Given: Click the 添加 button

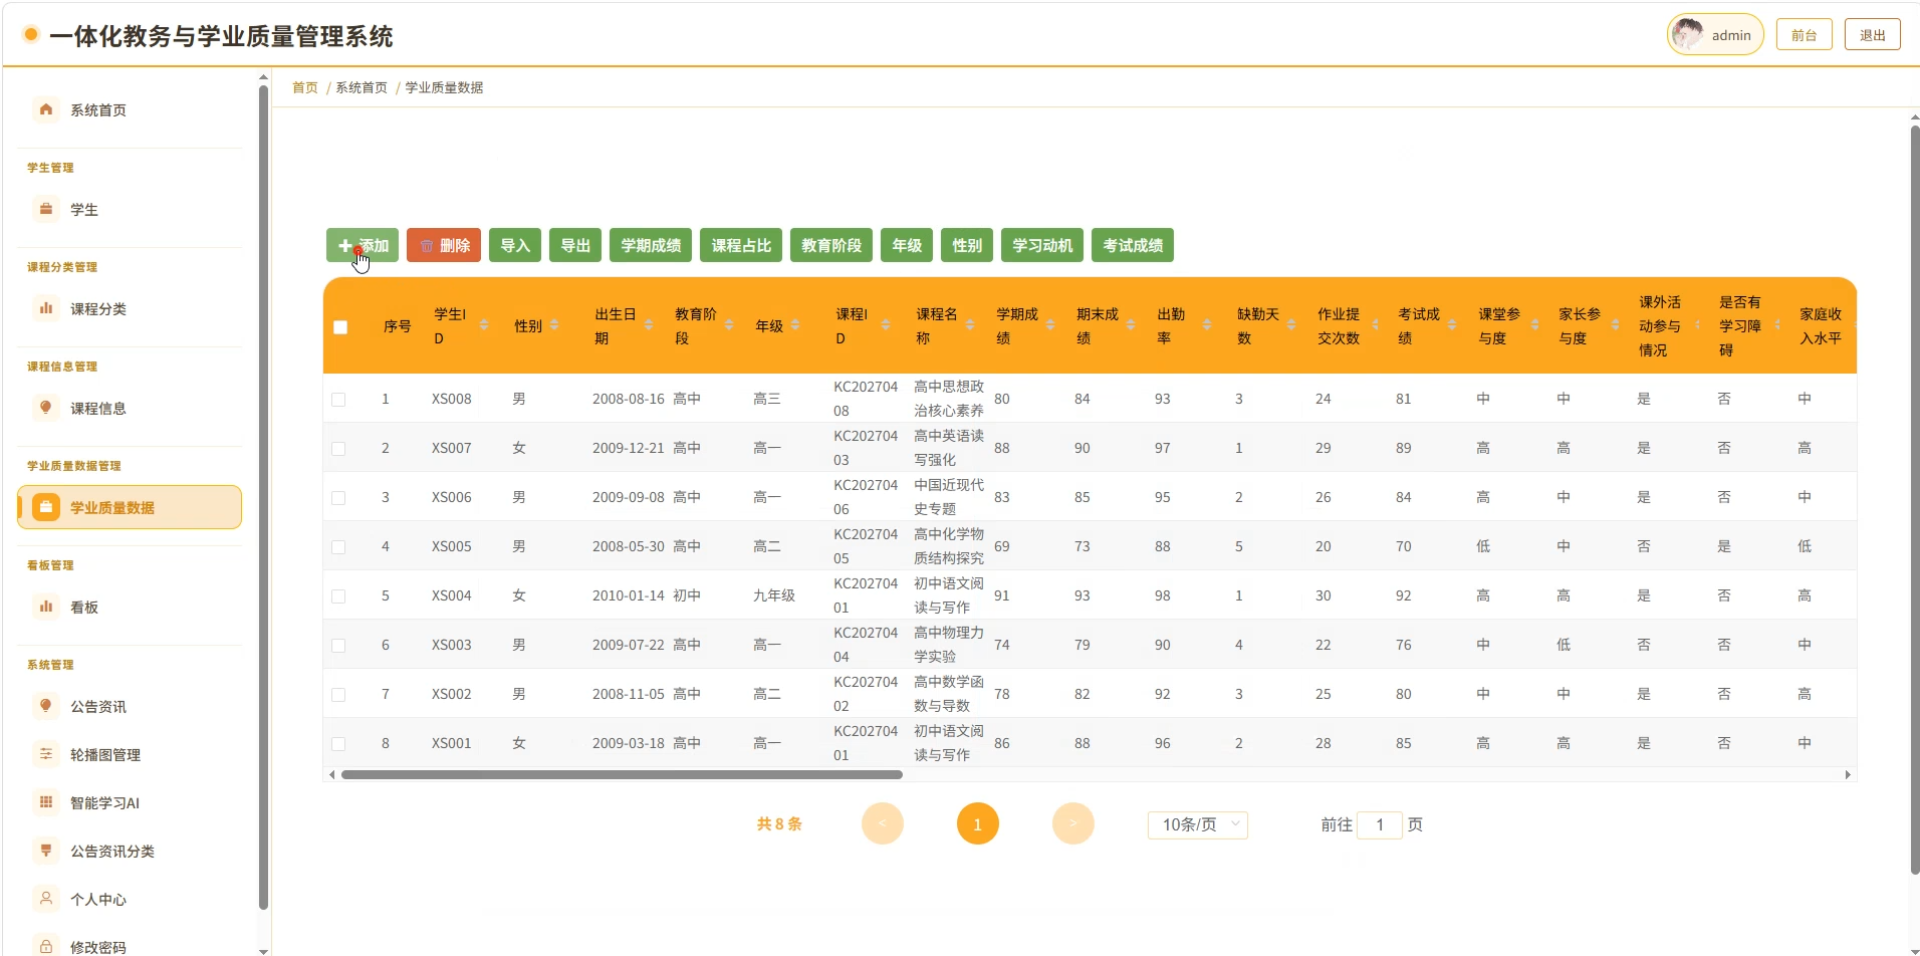Looking at the screenshot, I should [x=362, y=245].
